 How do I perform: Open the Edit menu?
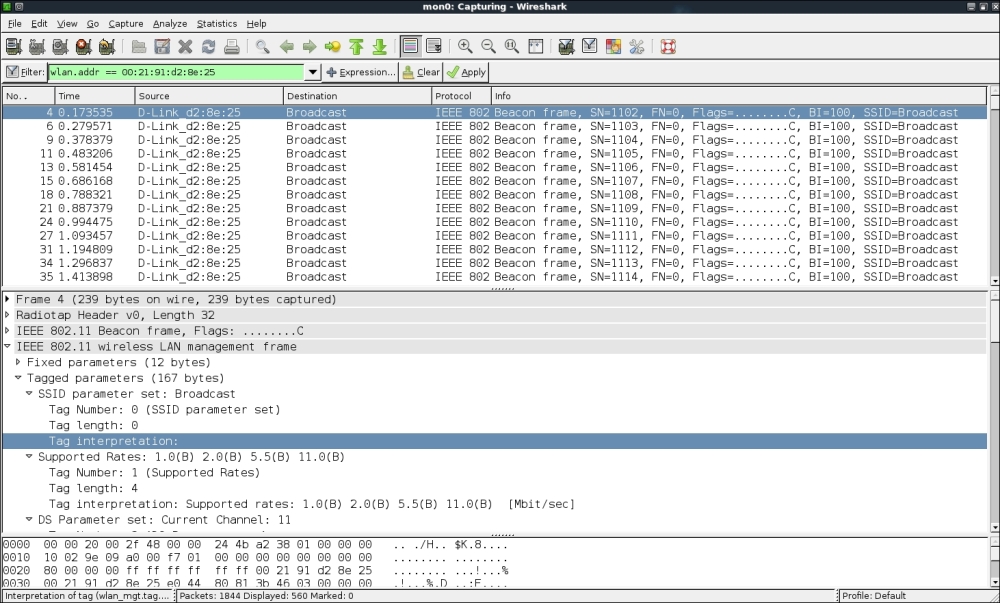39,24
